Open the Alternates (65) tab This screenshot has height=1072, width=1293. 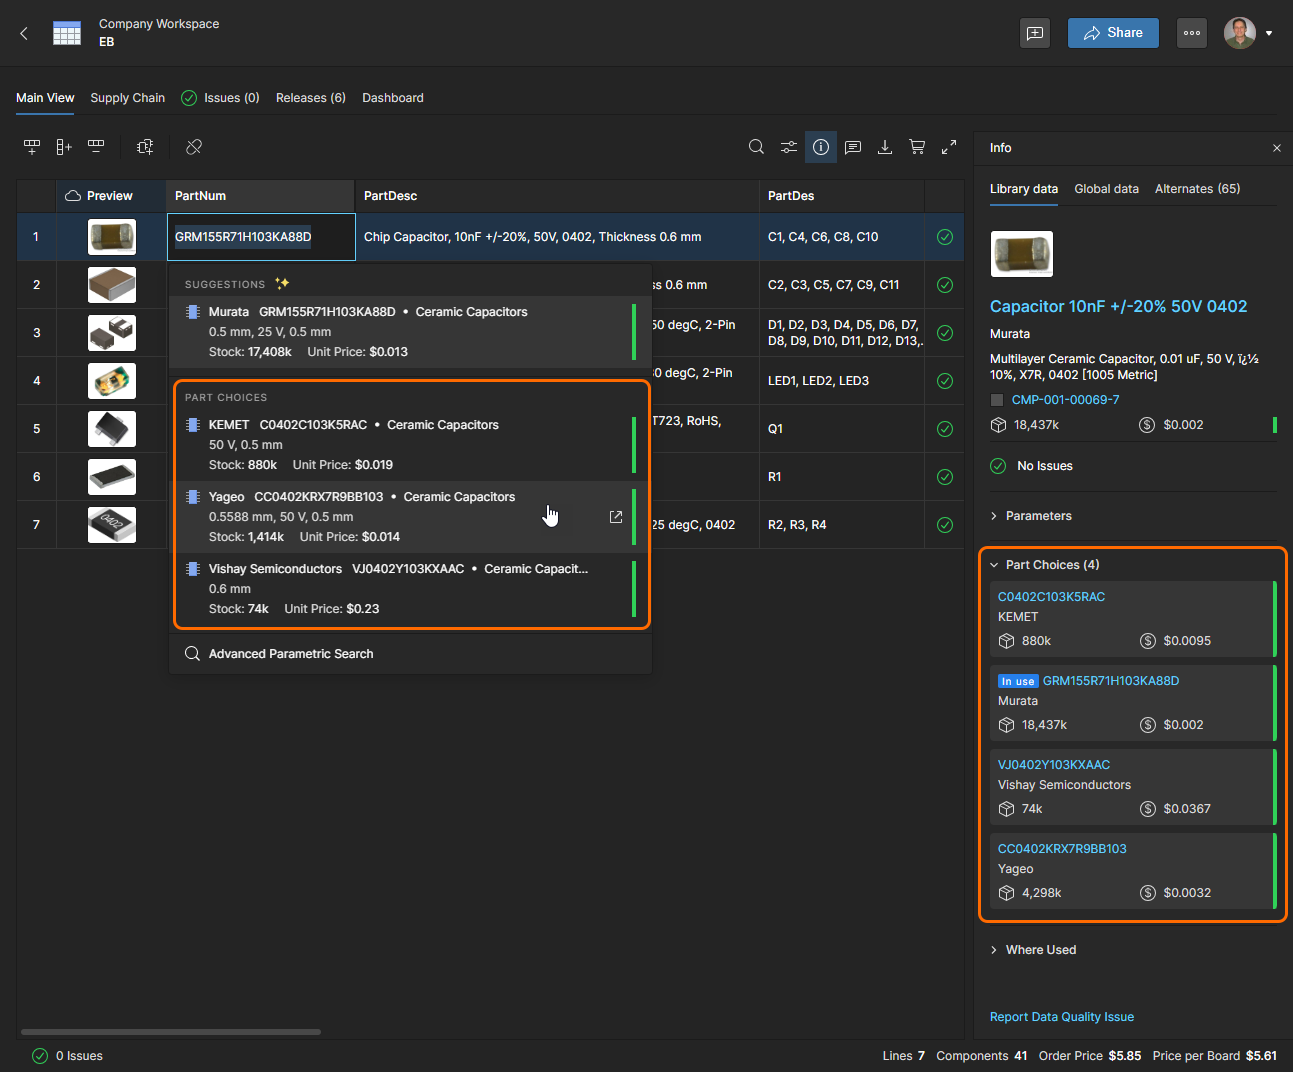(1197, 189)
